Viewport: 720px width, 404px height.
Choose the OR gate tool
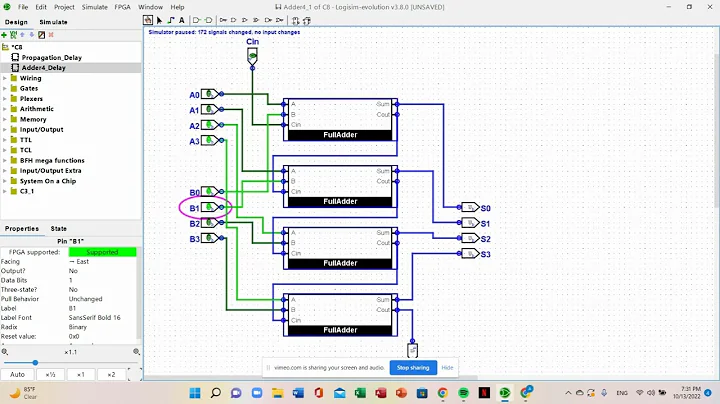(x=245, y=20)
